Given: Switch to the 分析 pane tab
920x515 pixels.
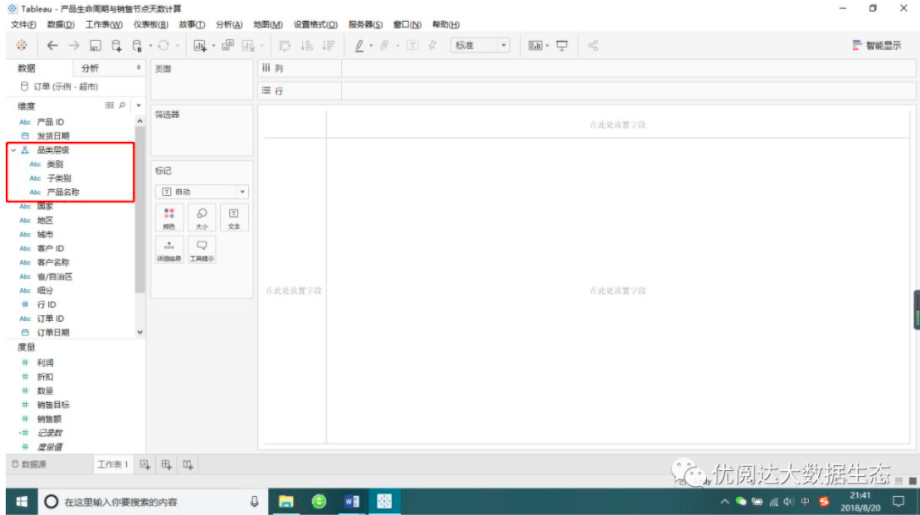Looking at the screenshot, I should pos(90,68).
